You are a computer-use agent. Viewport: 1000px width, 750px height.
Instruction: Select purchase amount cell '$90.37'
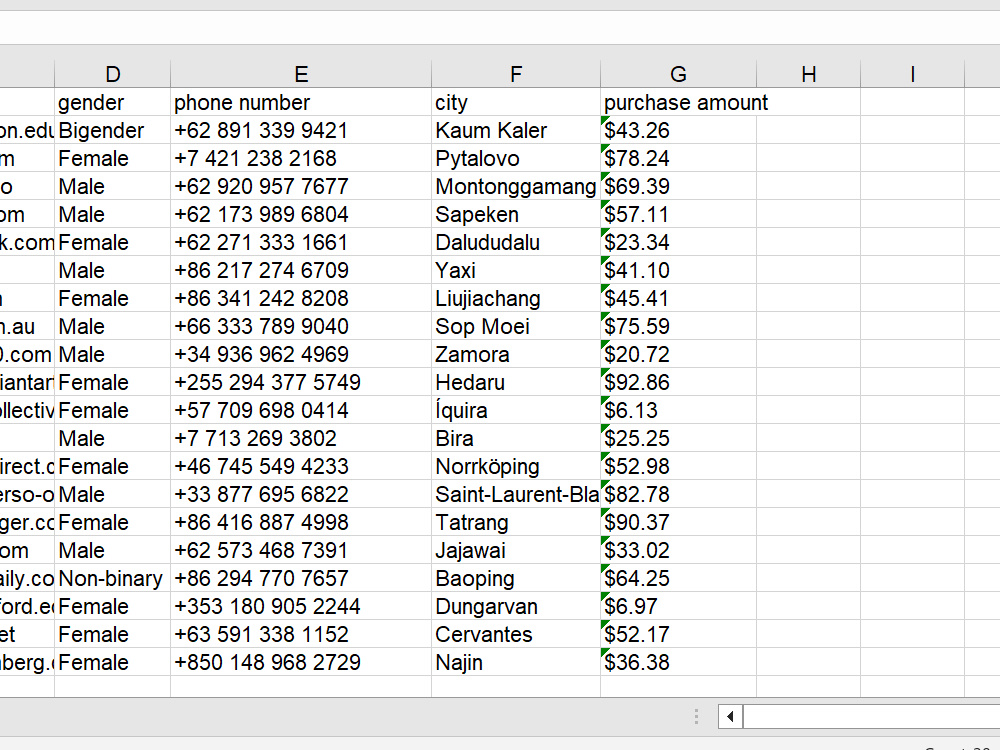pos(679,522)
